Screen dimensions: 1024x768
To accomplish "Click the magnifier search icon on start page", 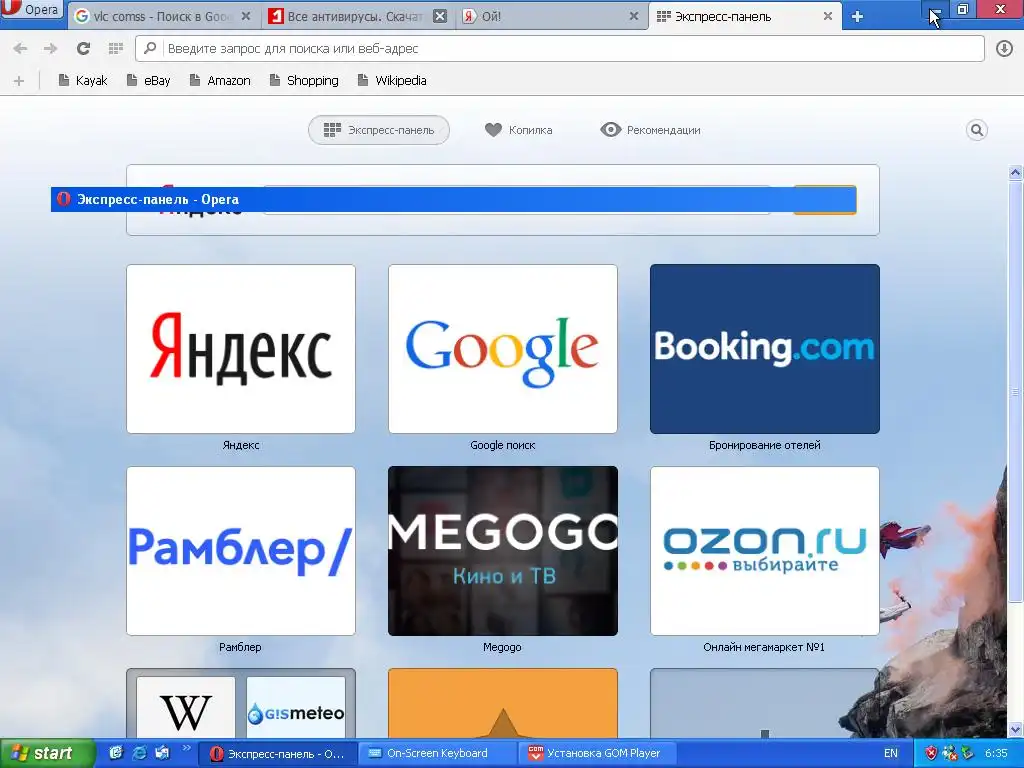I will click(976, 130).
